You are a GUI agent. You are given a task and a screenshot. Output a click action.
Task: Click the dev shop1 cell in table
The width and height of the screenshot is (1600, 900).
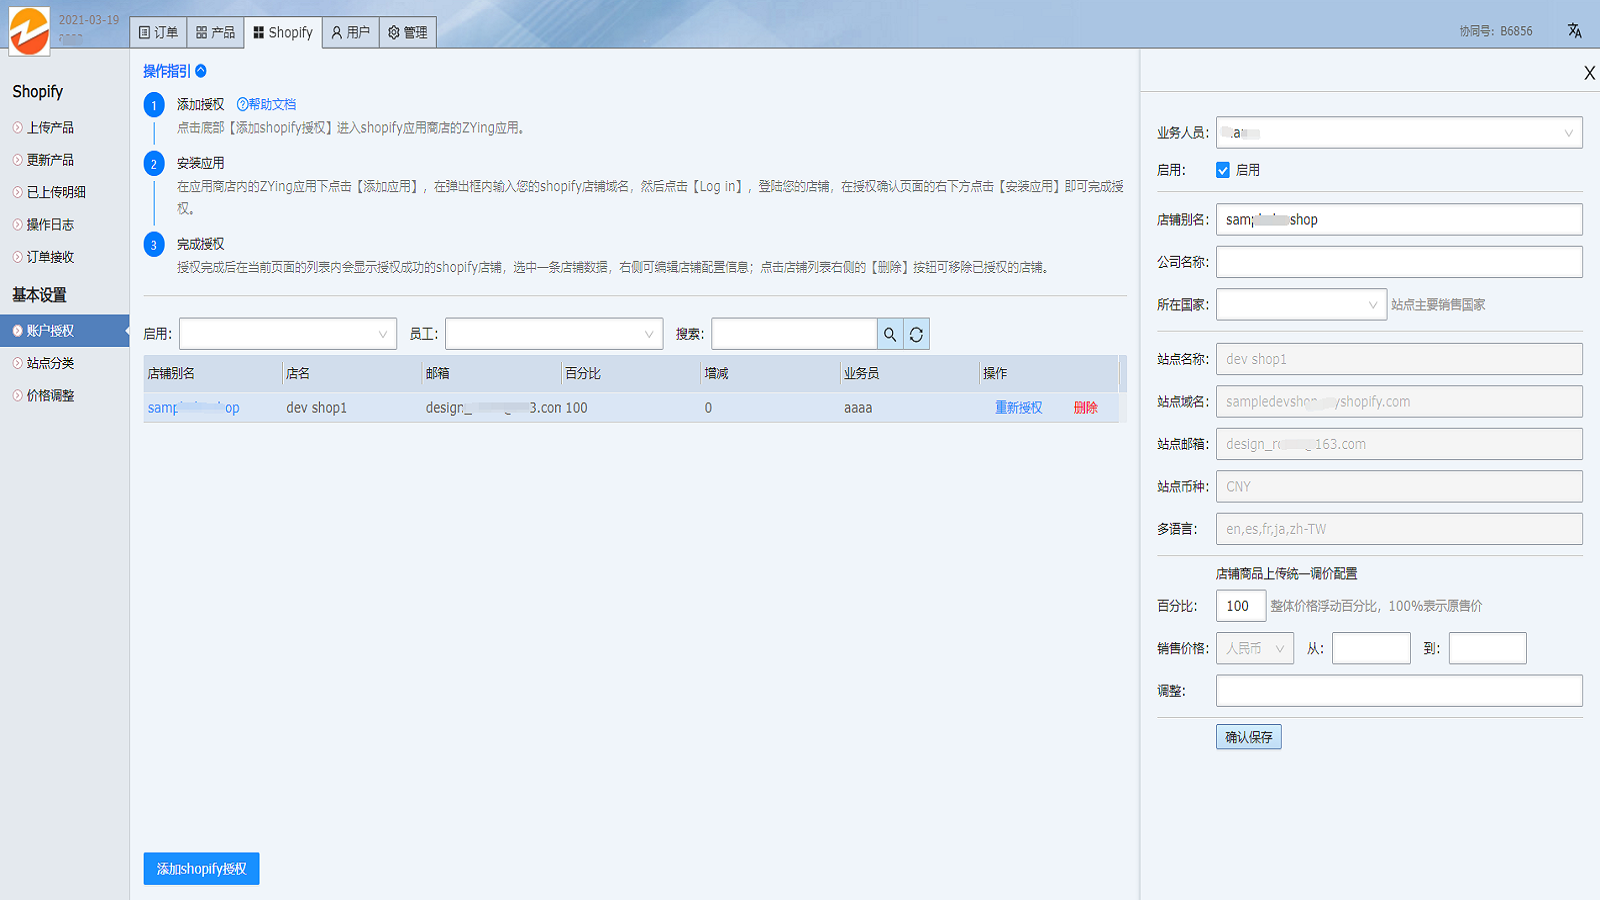coord(316,408)
